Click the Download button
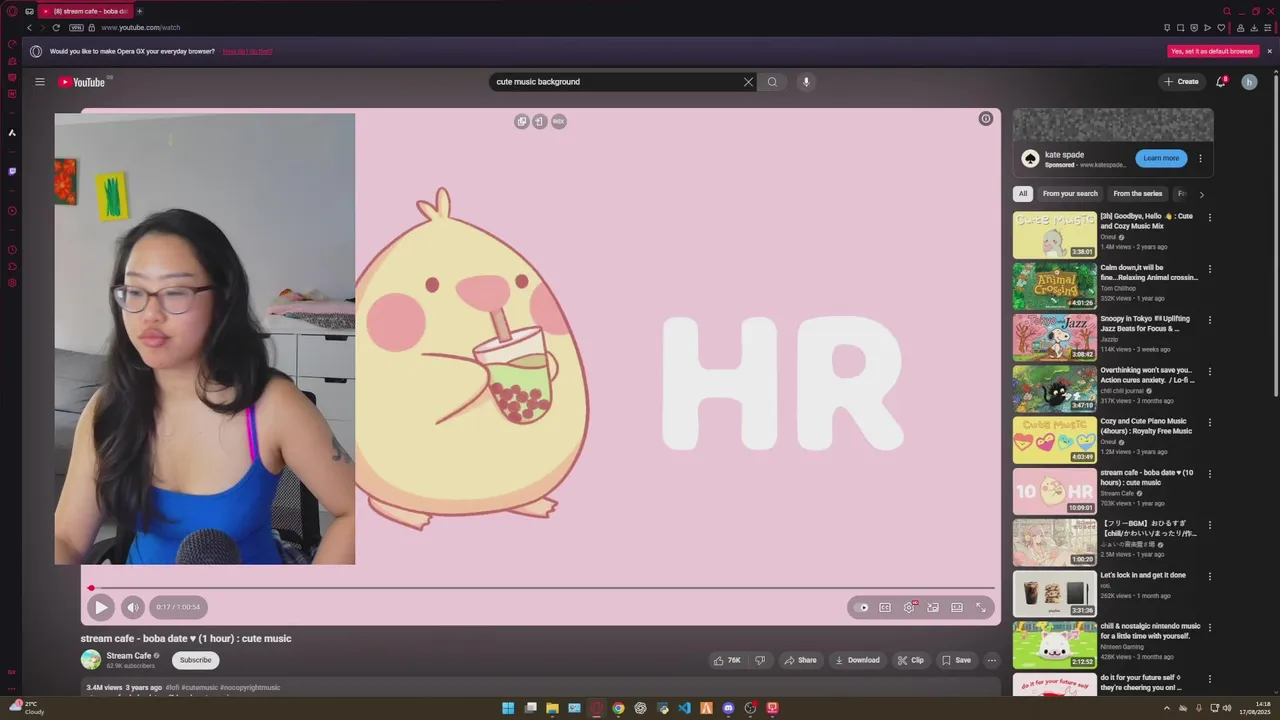1280x720 pixels. click(x=857, y=660)
